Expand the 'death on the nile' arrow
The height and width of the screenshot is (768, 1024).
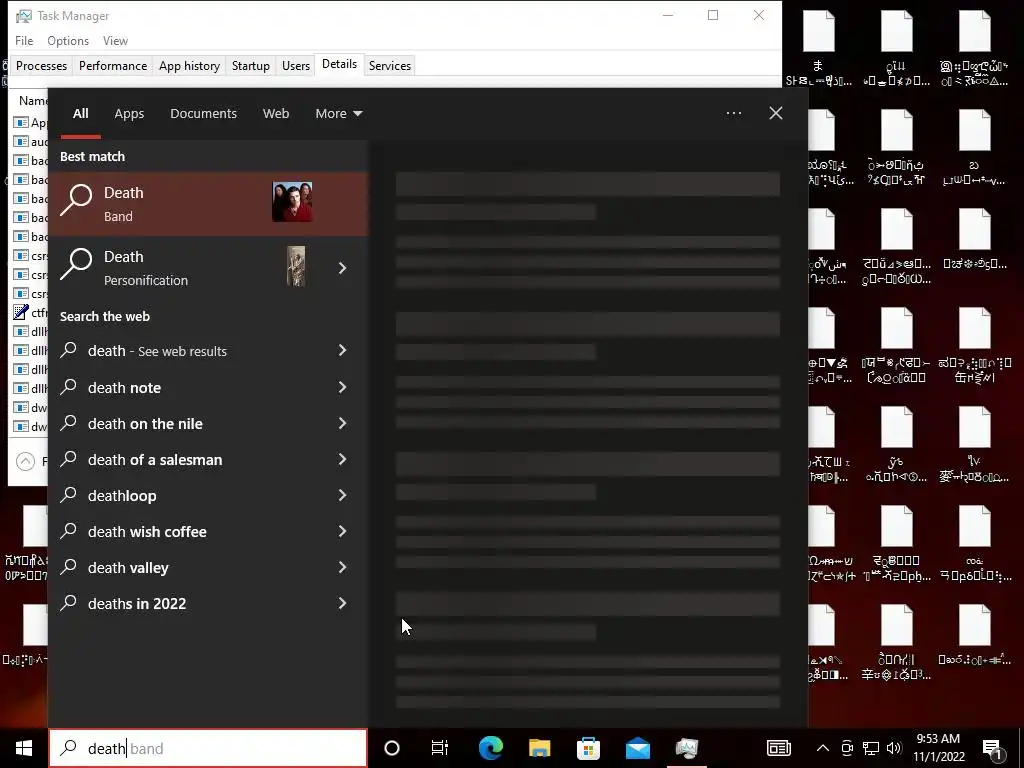(342, 423)
